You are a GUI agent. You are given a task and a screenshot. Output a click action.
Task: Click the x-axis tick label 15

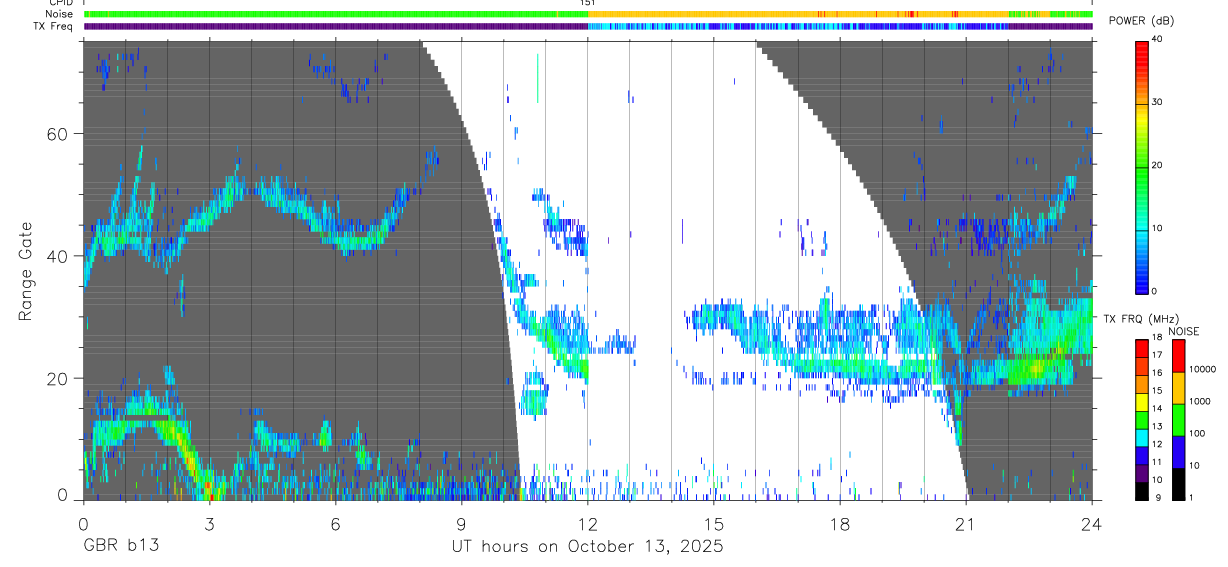(x=714, y=524)
